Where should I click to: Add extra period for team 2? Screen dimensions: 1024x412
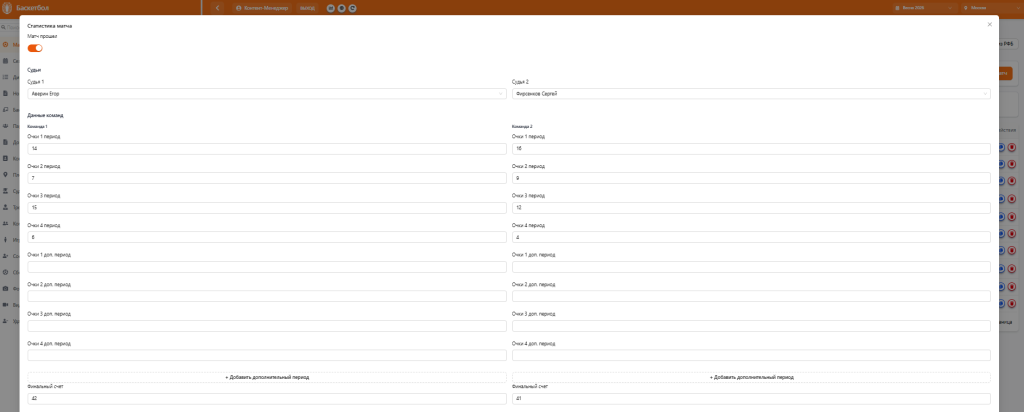tap(751, 377)
